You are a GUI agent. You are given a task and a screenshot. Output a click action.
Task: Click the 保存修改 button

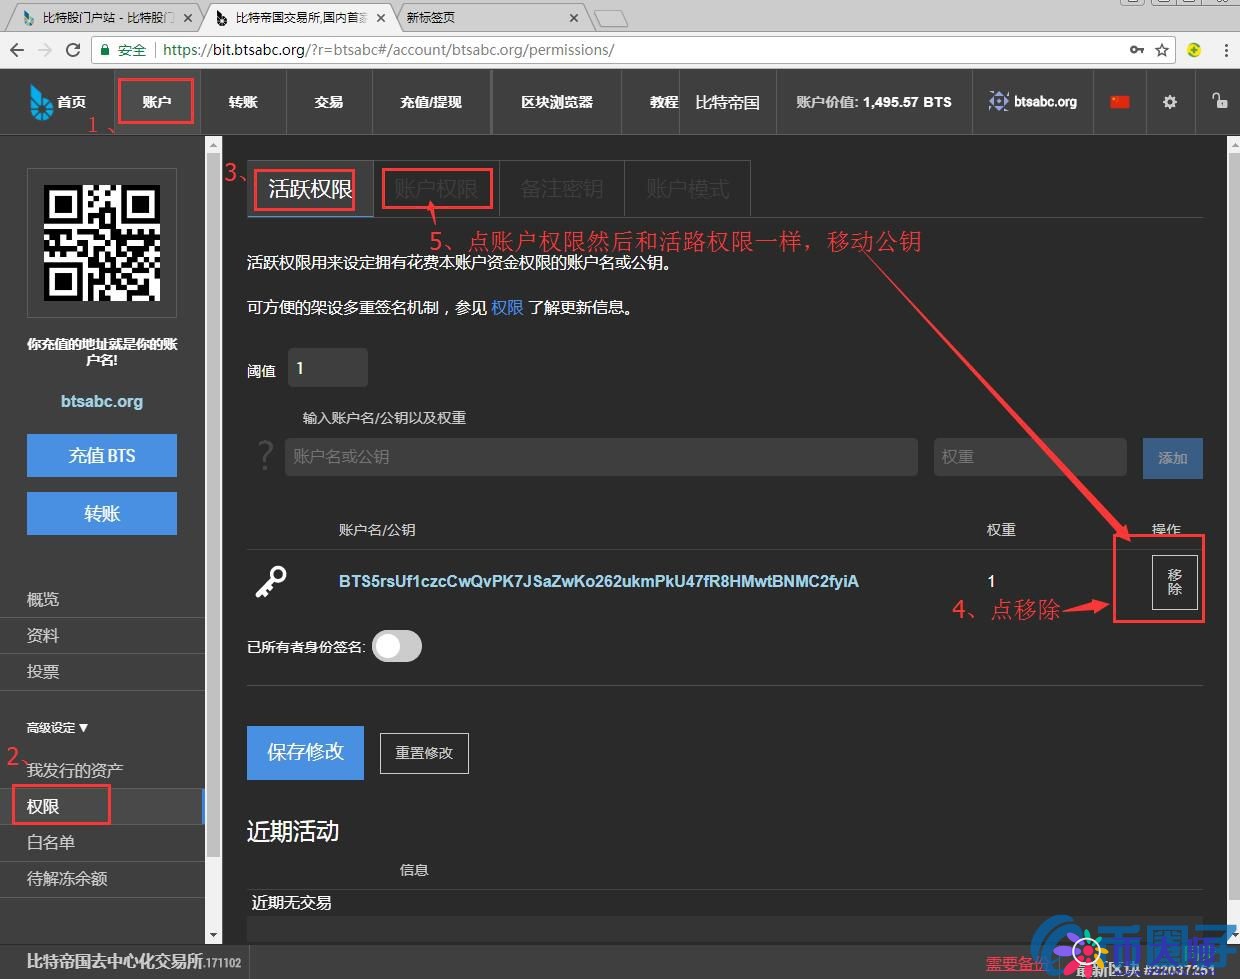(x=305, y=753)
